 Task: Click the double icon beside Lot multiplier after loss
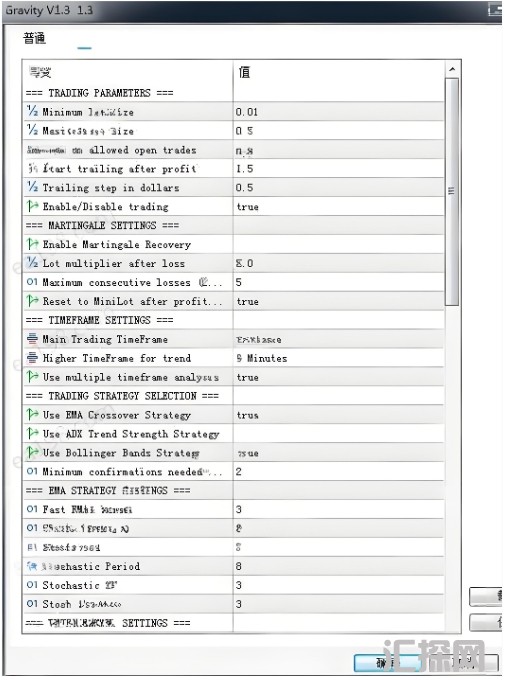33,262
